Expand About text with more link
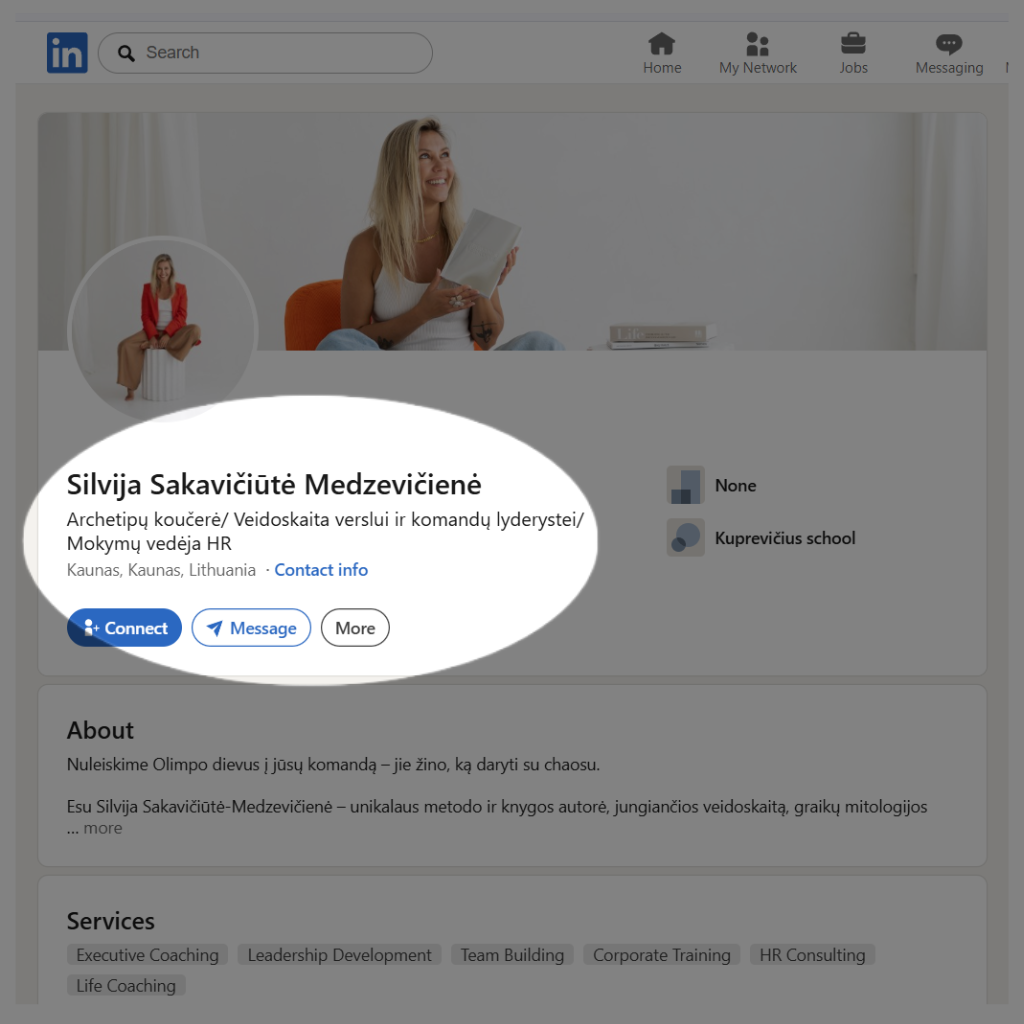The image size is (1024, 1024). [102, 828]
